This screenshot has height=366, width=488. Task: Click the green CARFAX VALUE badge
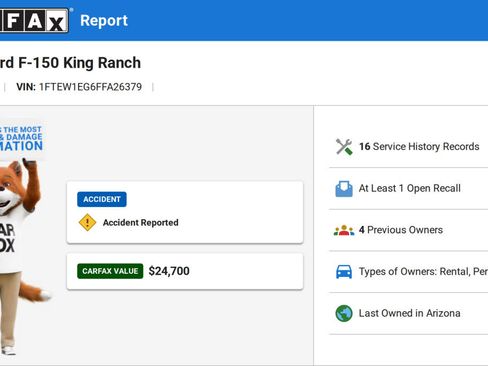[110, 271]
